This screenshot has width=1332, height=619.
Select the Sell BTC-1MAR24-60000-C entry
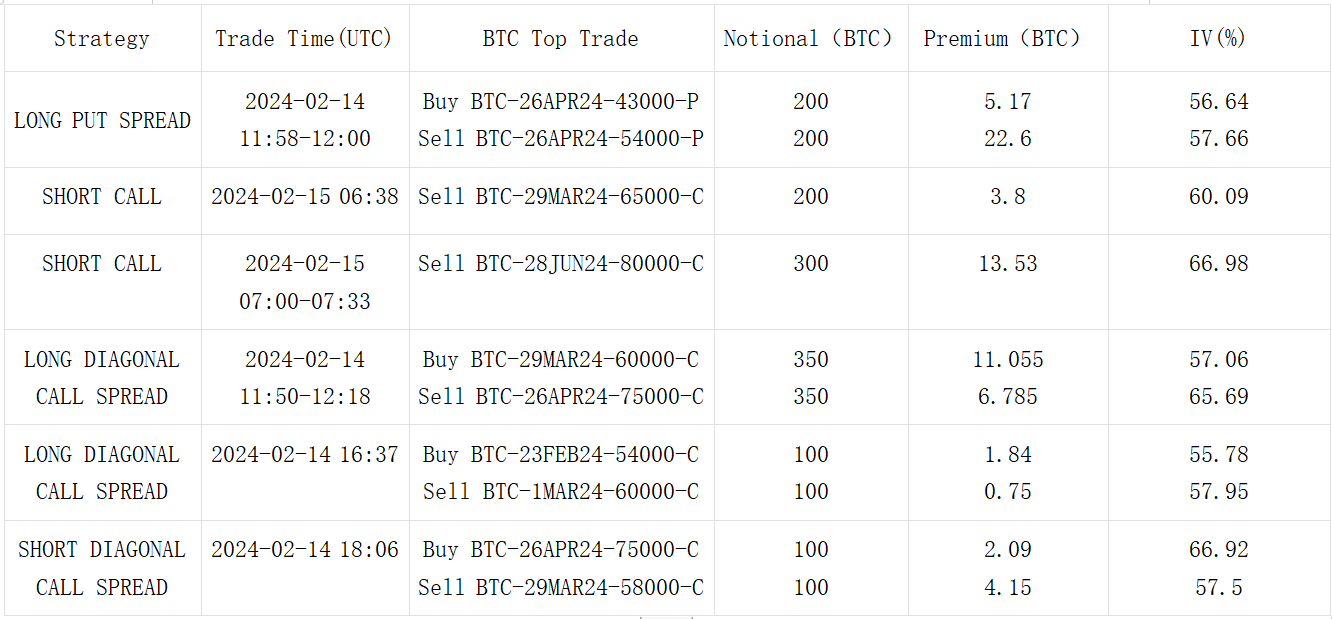tap(560, 492)
